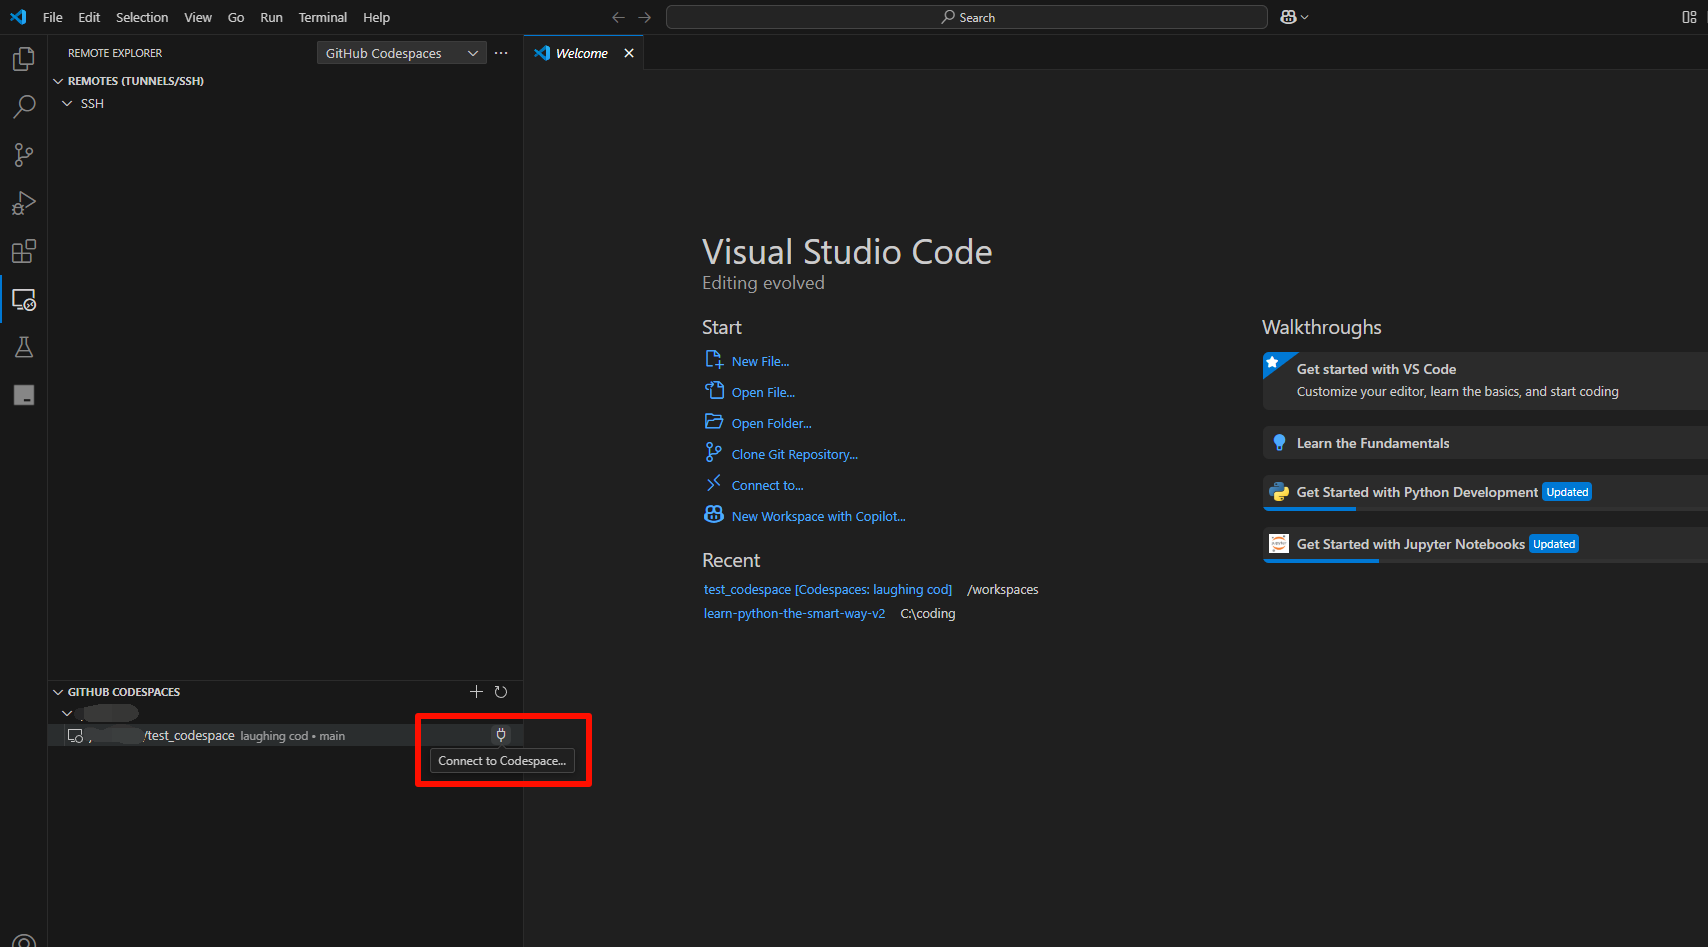Open the Search view in activity bar
1708x947 pixels.
click(x=24, y=107)
